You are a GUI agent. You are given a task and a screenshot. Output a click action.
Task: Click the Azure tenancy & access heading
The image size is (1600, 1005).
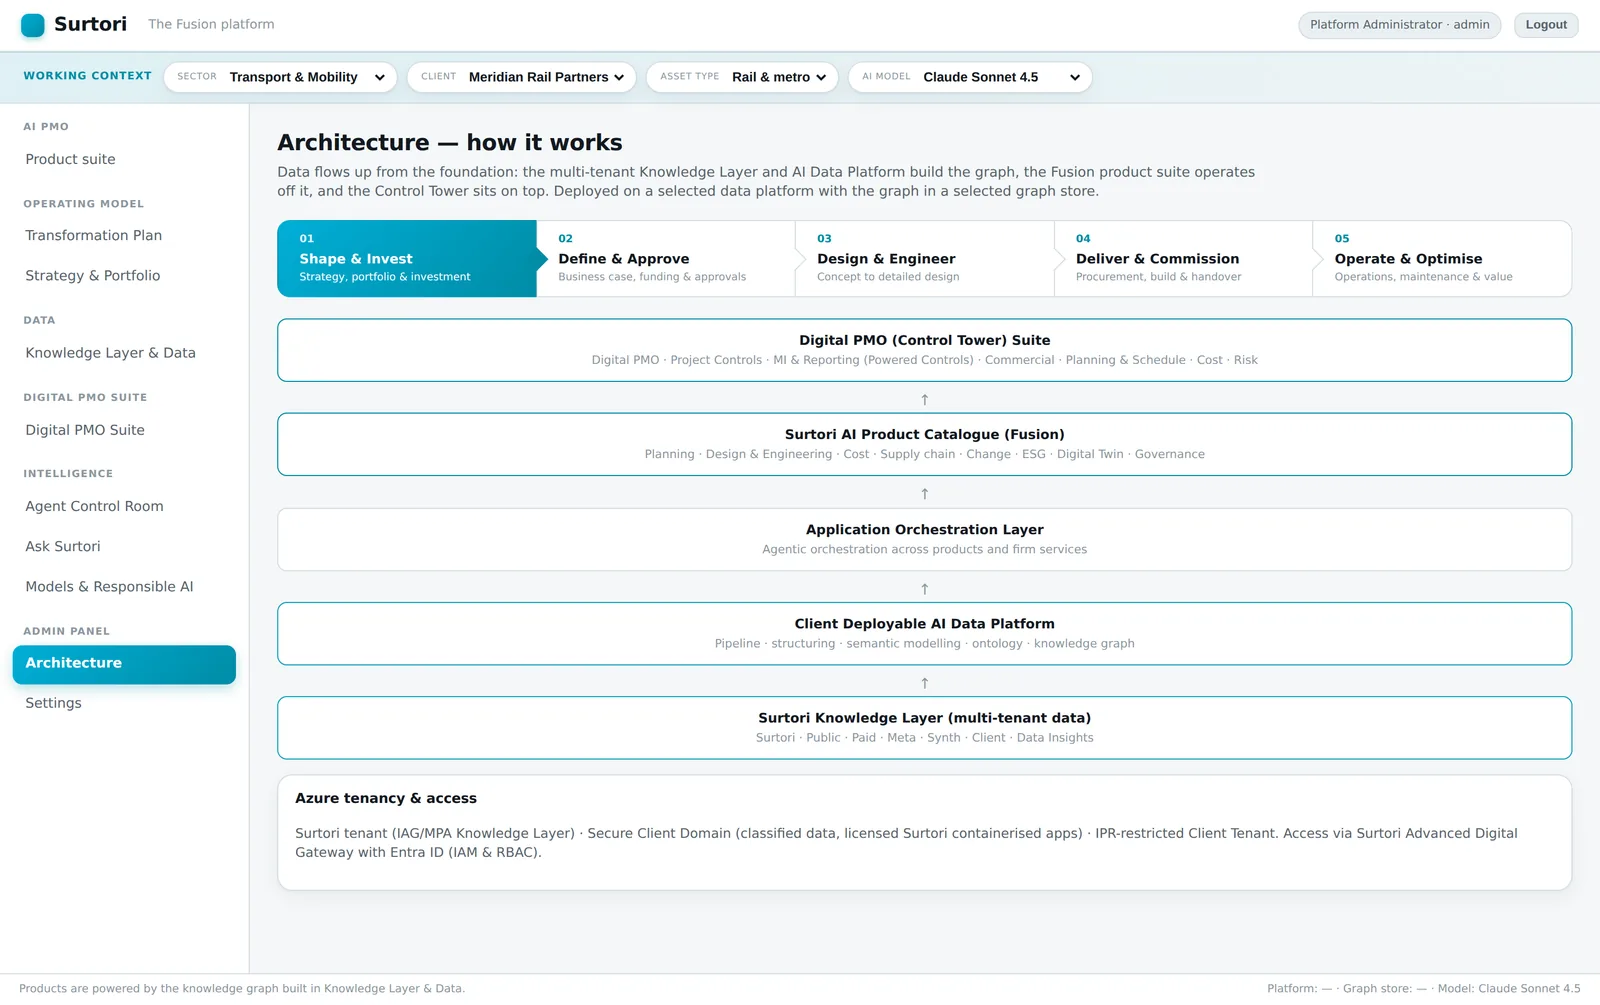pyautogui.click(x=386, y=798)
